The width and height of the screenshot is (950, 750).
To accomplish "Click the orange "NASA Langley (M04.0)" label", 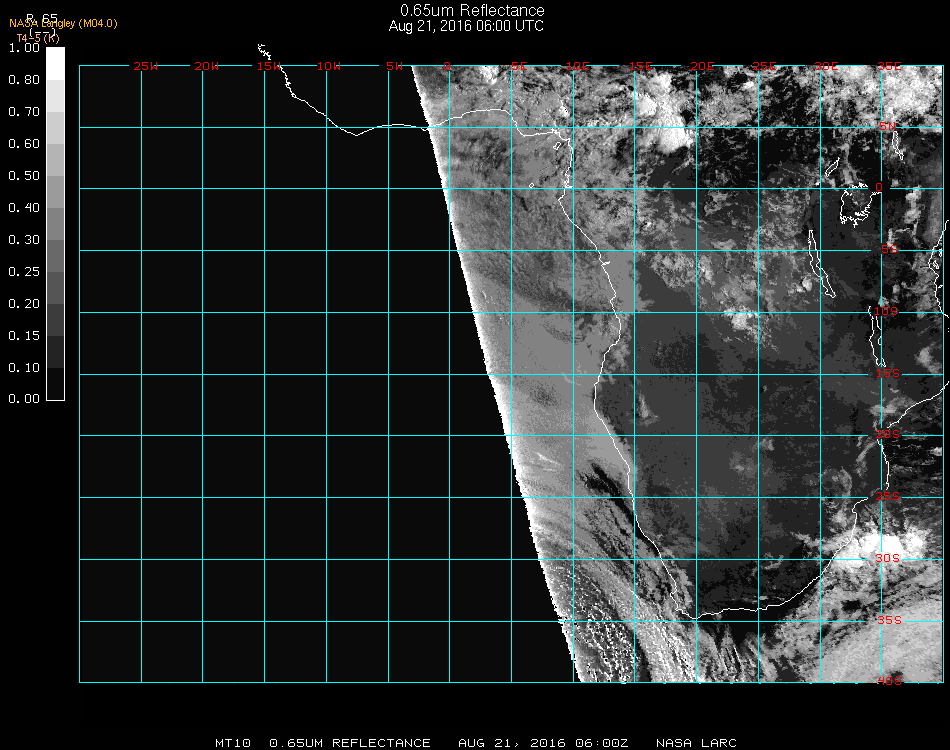I will click(x=63, y=23).
